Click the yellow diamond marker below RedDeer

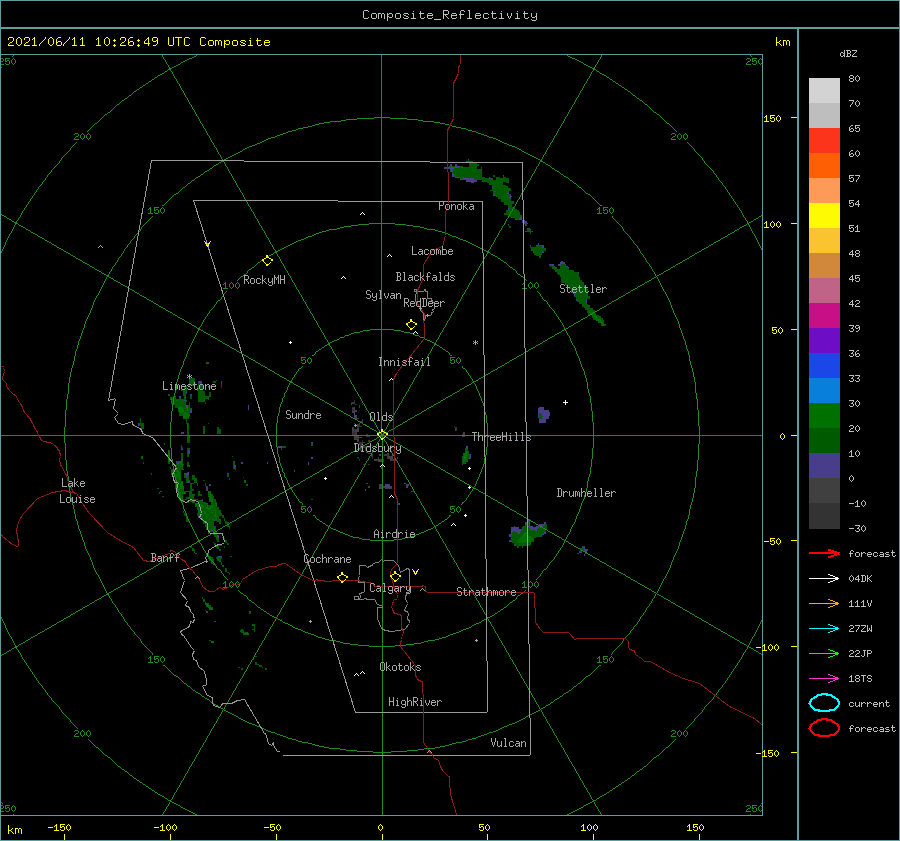click(412, 325)
